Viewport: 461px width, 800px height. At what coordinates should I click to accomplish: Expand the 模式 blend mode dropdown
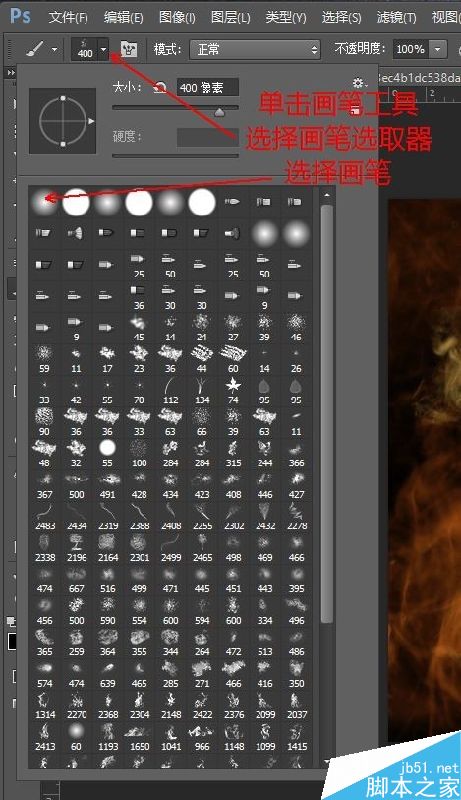255,49
